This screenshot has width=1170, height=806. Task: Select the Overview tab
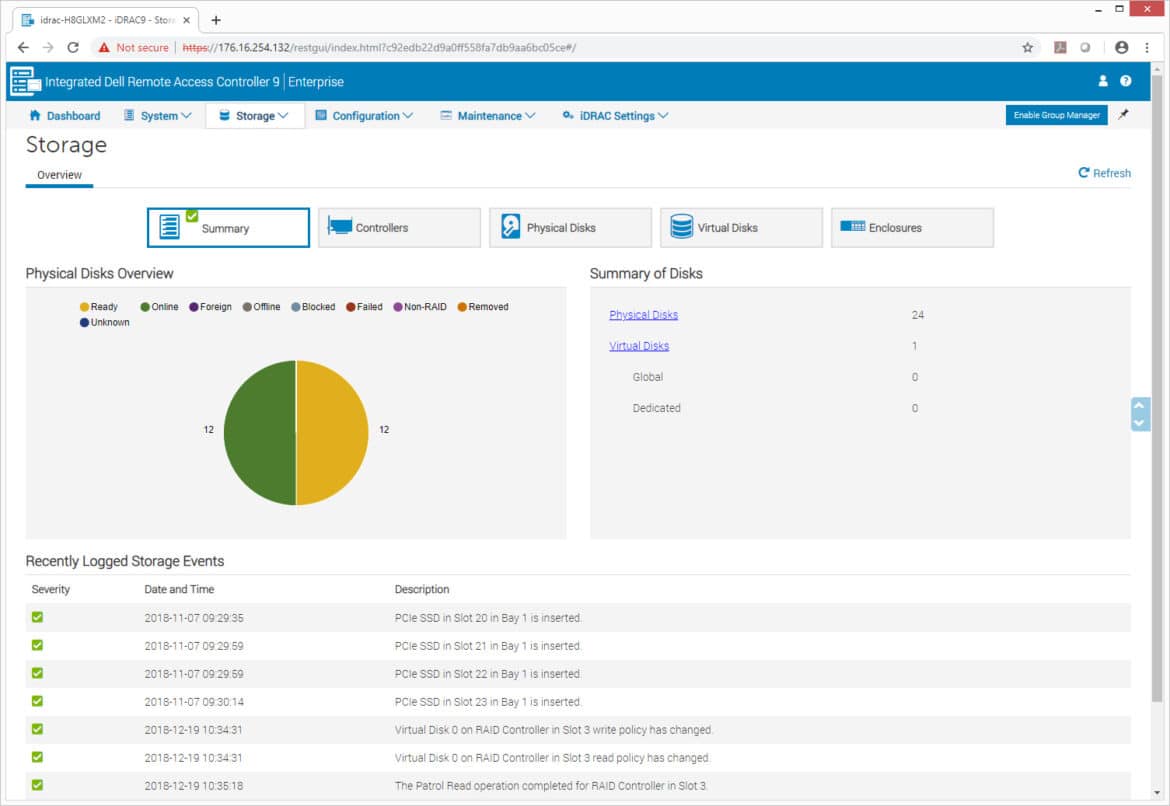click(60, 175)
